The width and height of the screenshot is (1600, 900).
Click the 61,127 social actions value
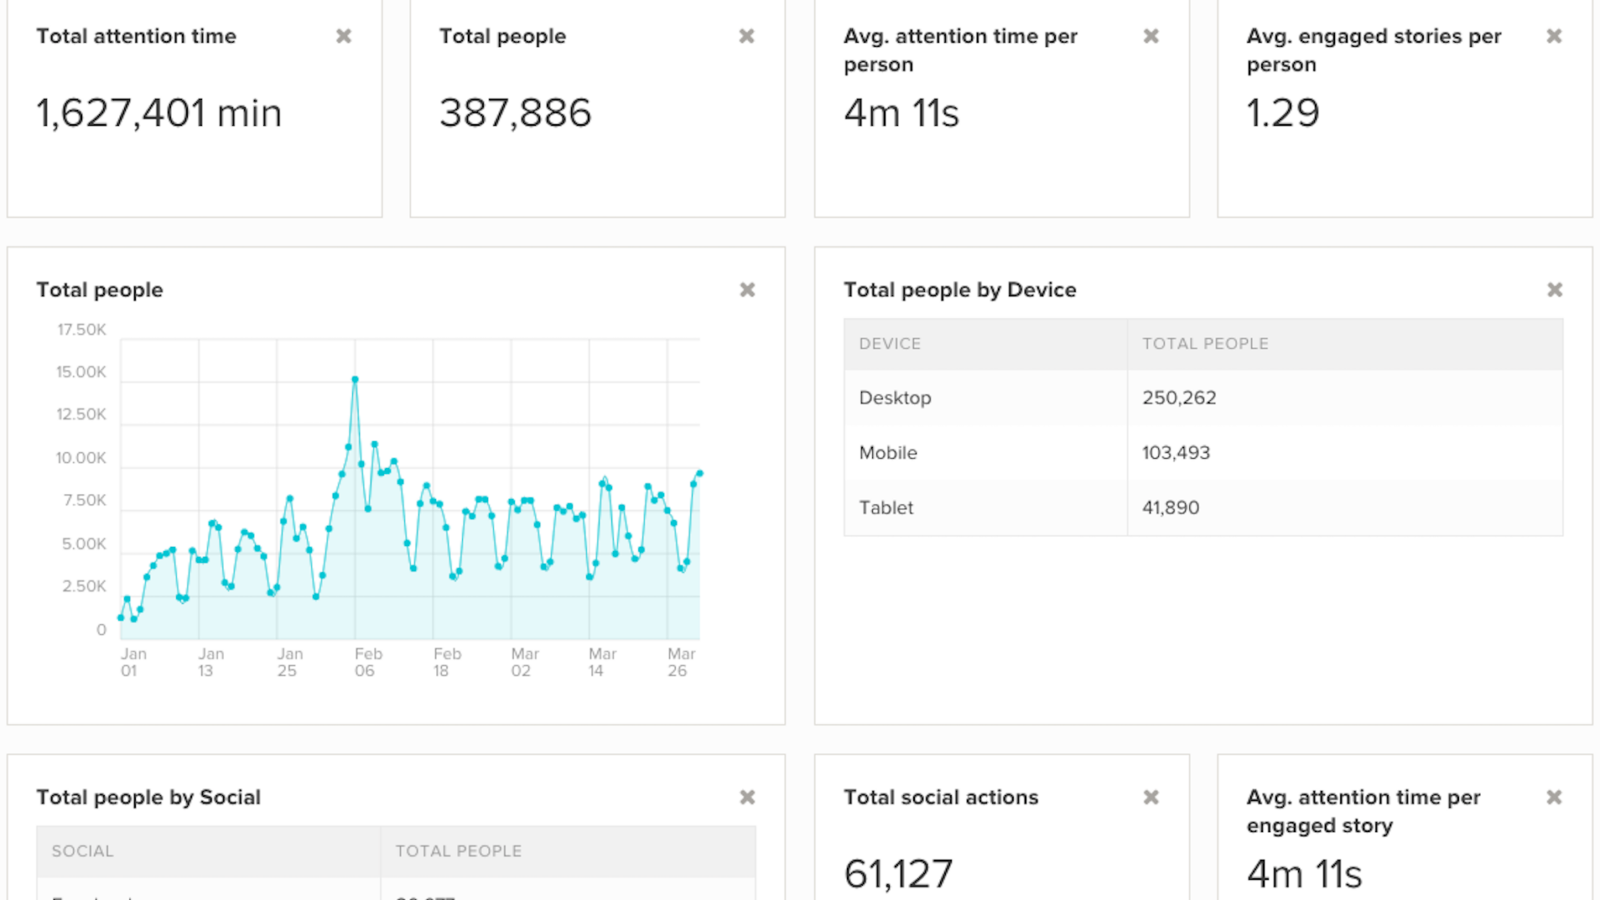point(898,874)
